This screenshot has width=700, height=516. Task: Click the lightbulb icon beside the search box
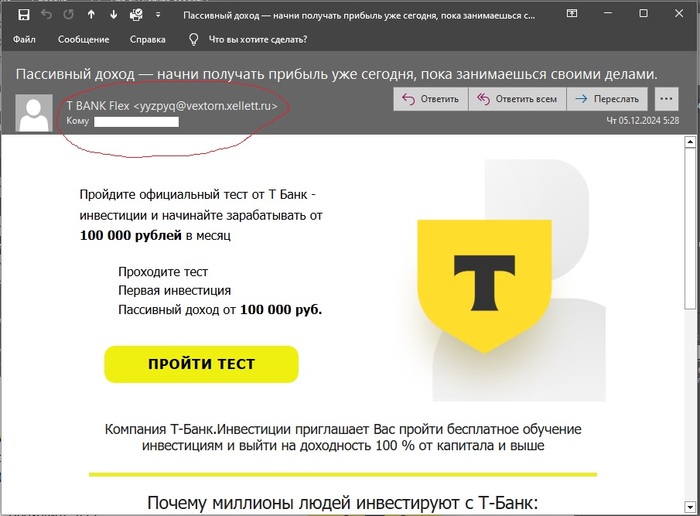[193, 40]
